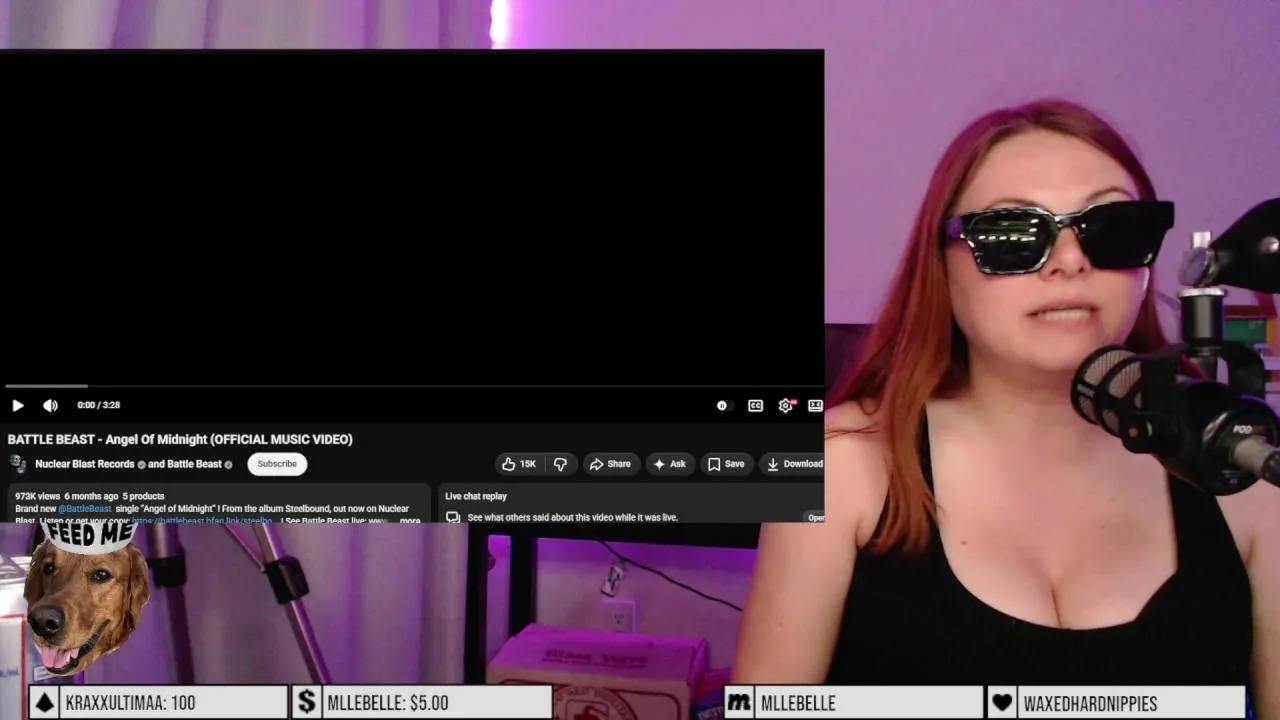This screenshot has height=720, width=1280.
Task: Open the player settings gear
Action: coord(786,405)
